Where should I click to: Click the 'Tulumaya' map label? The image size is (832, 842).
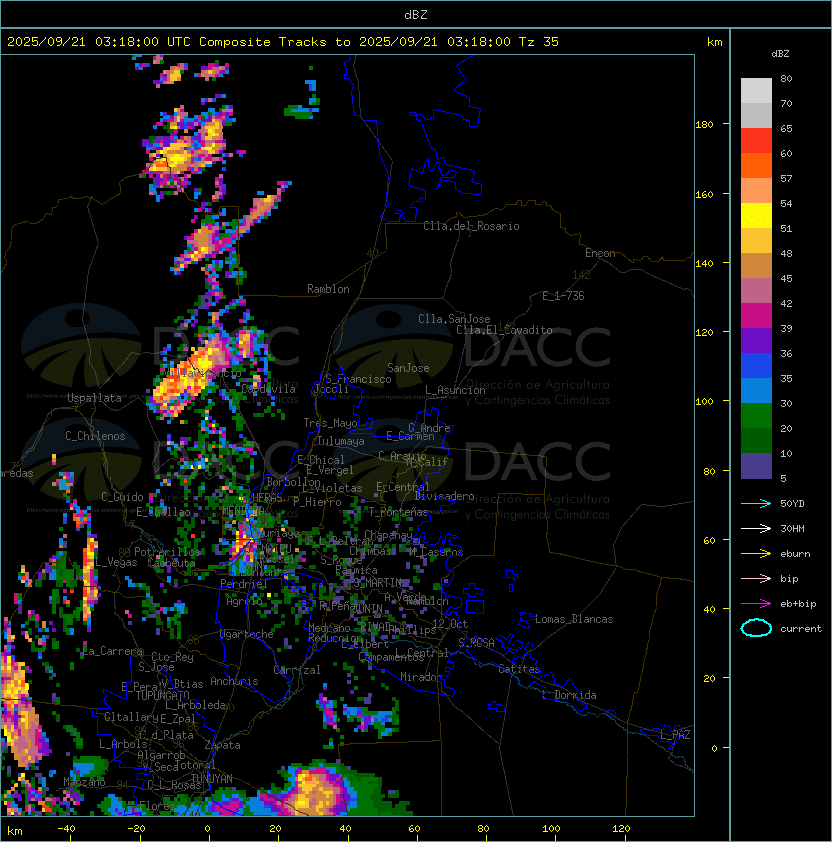341,441
